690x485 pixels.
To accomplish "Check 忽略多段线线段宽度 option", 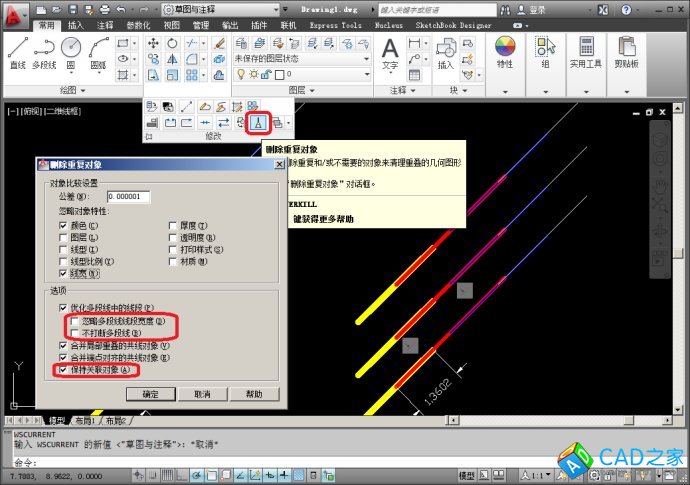I will [74, 320].
